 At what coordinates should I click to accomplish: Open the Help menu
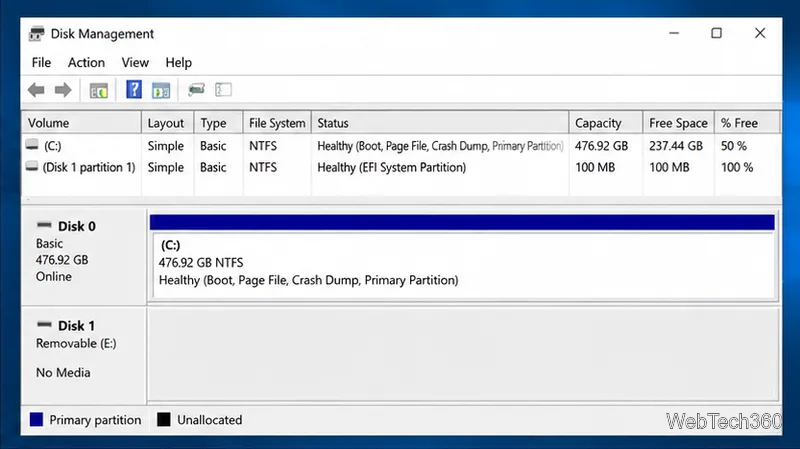click(x=179, y=62)
